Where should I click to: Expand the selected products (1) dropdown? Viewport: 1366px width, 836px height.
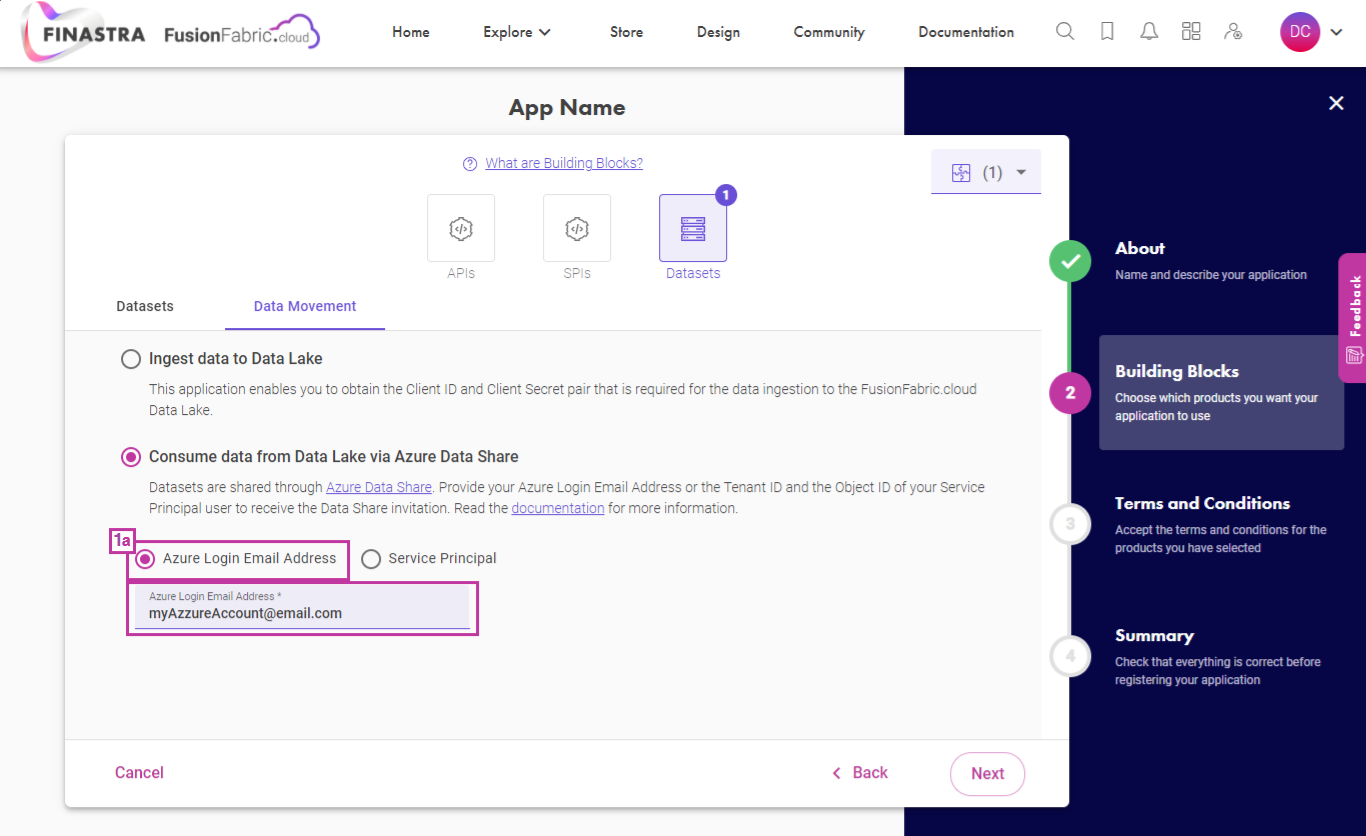pos(986,172)
